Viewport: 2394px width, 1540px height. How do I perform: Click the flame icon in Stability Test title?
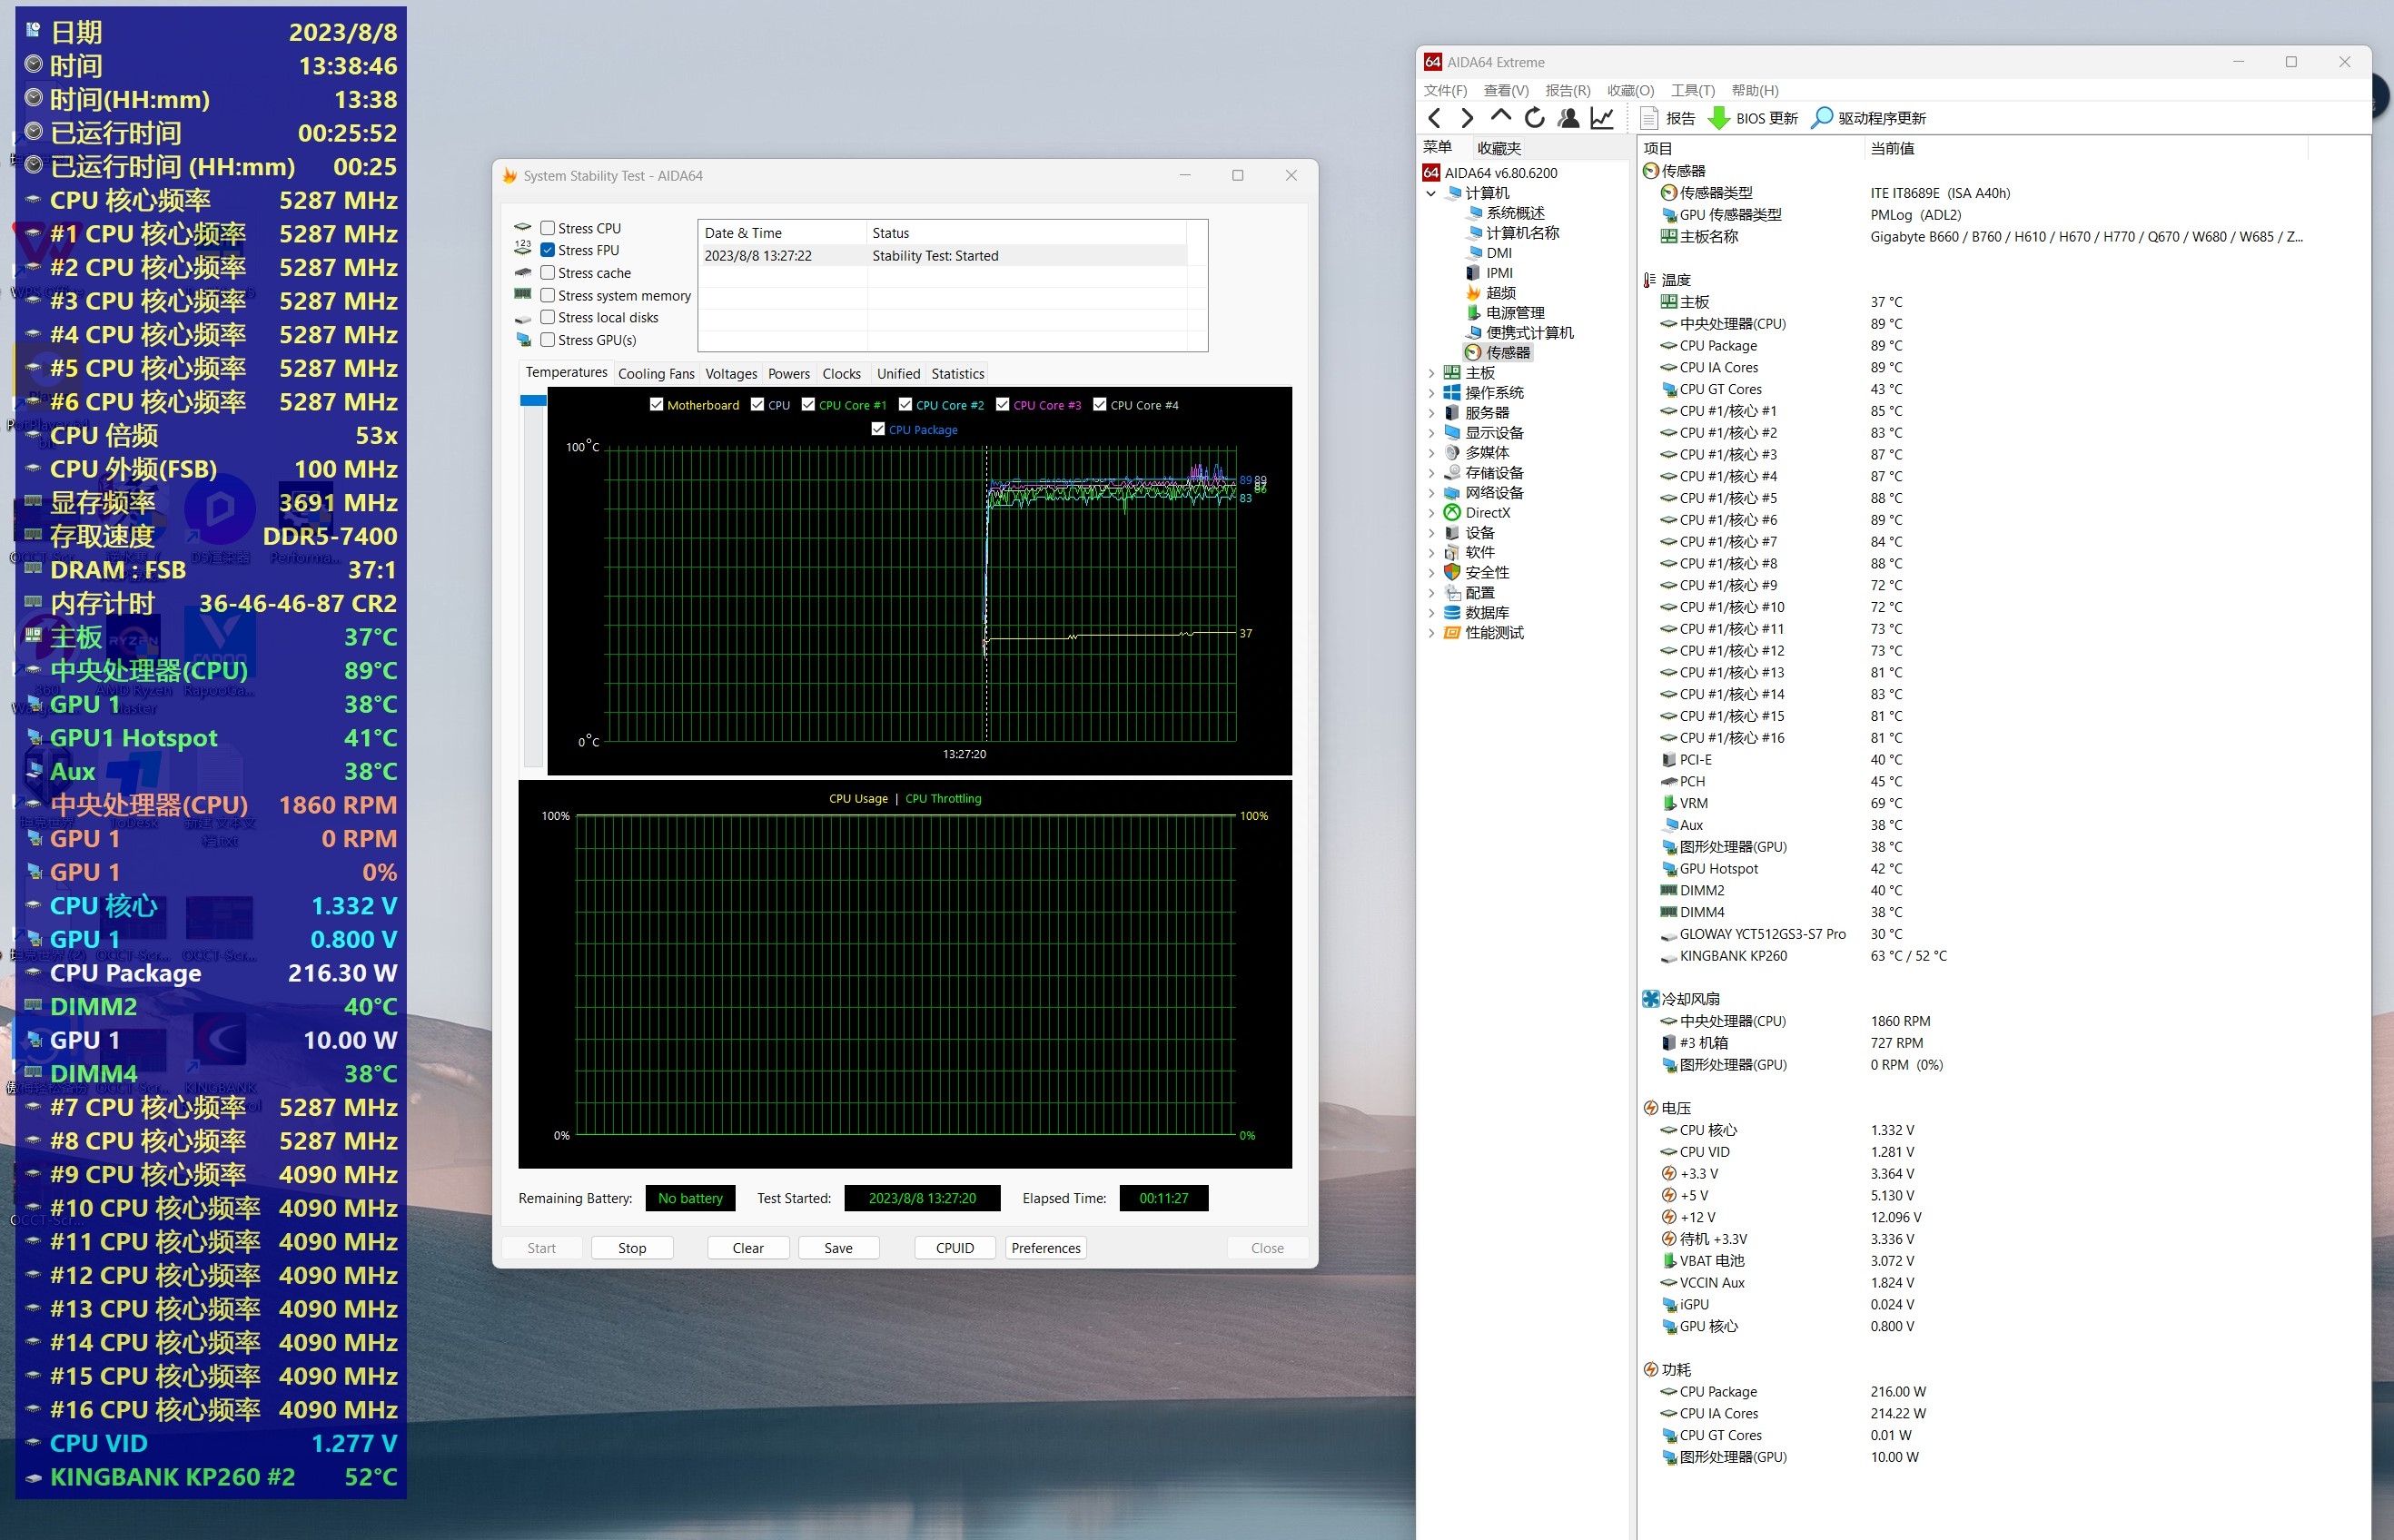[510, 176]
